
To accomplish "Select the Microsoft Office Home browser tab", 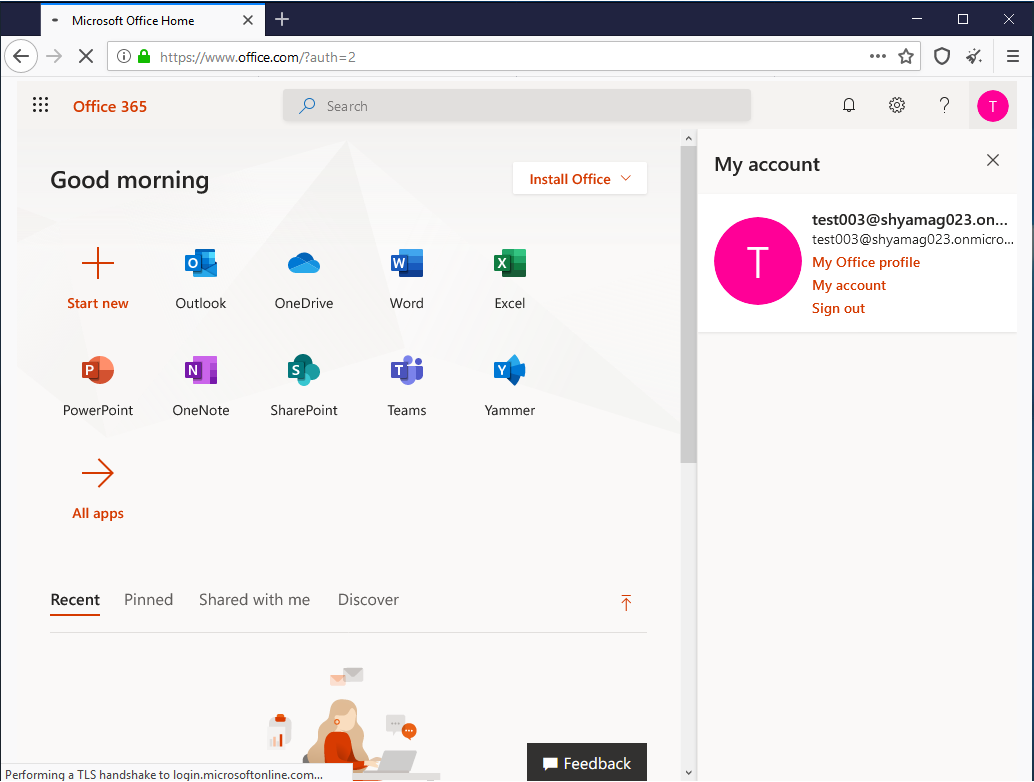I will [x=153, y=20].
